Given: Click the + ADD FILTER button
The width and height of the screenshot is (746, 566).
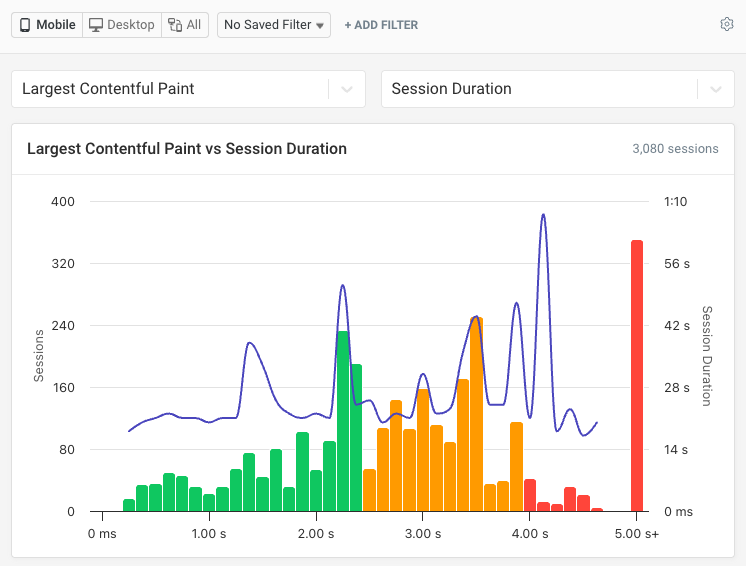Looking at the screenshot, I should (381, 25).
